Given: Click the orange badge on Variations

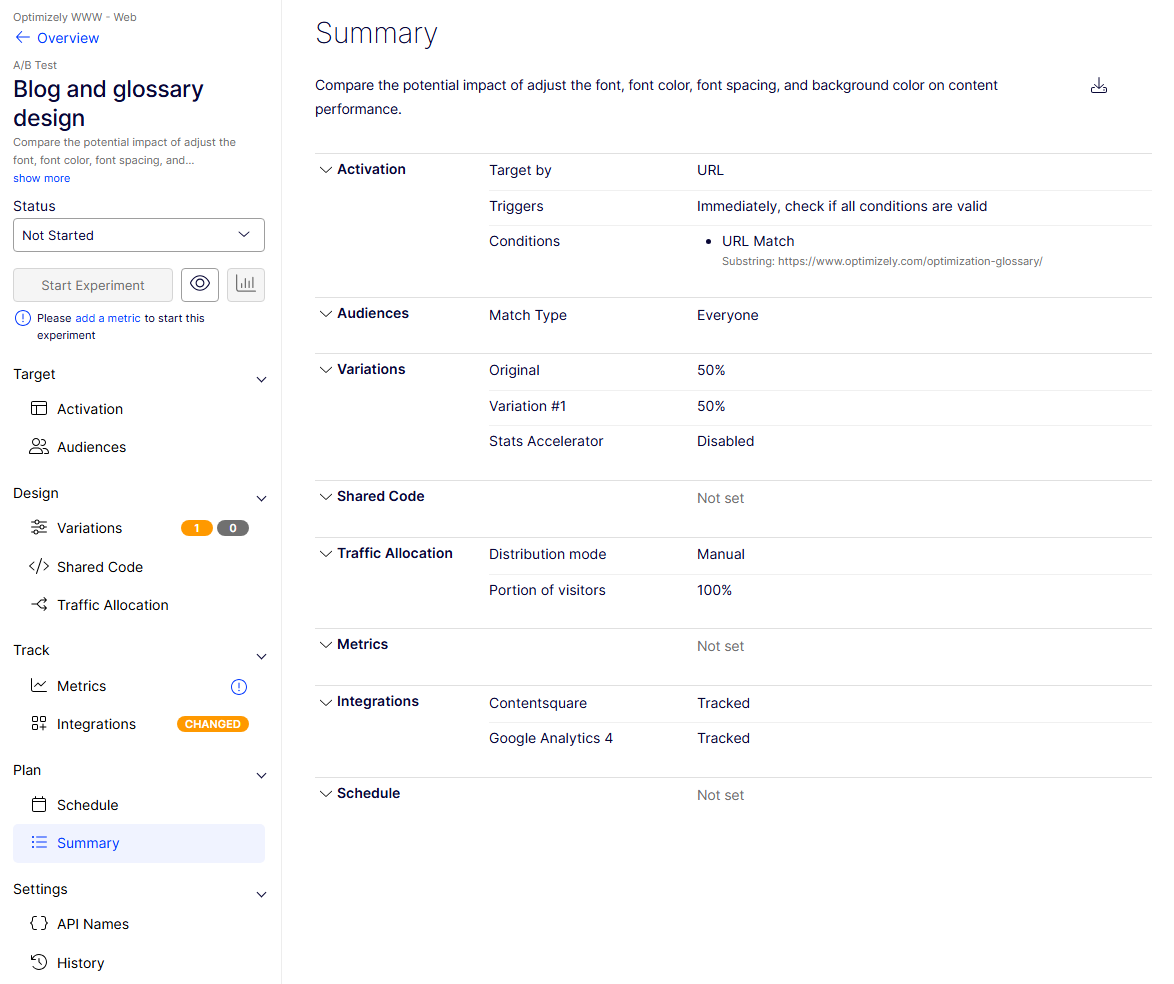Looking at the screenshot, I should (196, 528).
